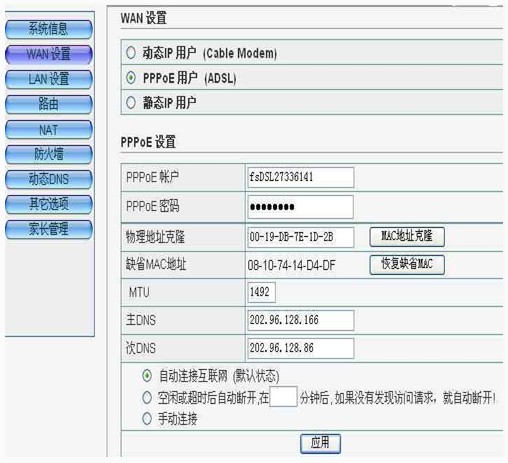Click the 主DNS label
The height and width of the screenshot is (463, 508).
[141, 320]
